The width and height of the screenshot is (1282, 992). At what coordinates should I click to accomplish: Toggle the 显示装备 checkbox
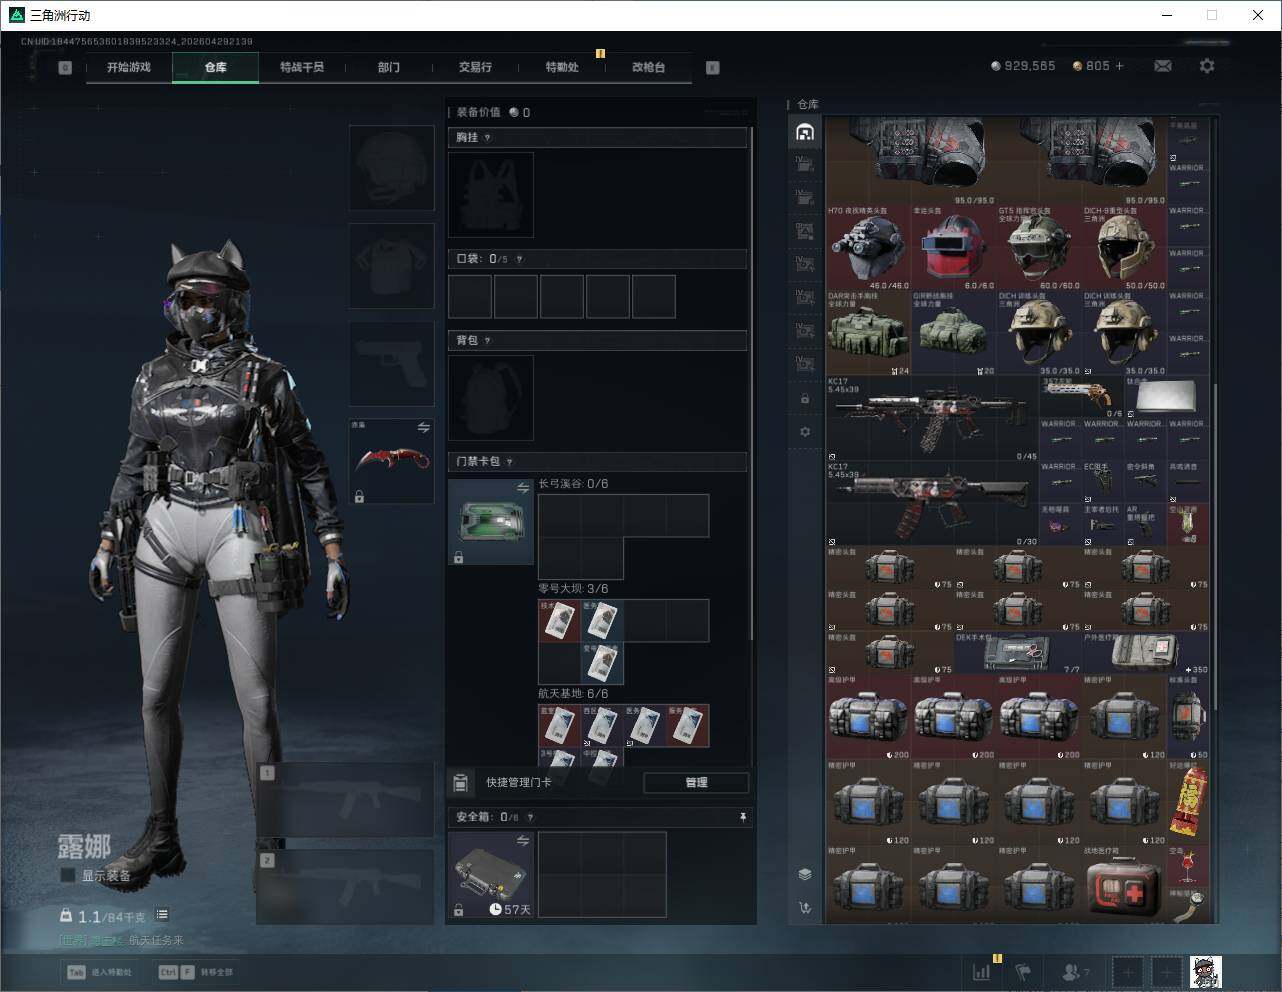point(68,875)
